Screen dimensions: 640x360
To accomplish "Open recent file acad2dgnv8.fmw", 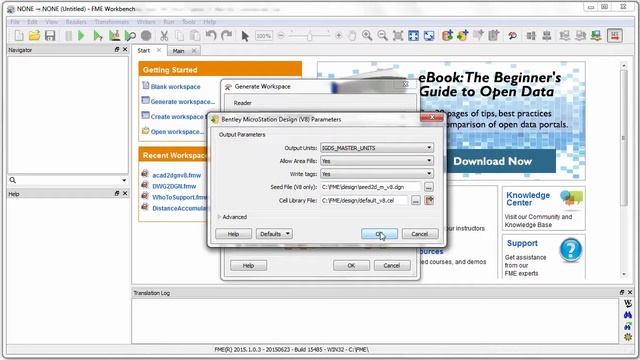I will tap(177, 175).
